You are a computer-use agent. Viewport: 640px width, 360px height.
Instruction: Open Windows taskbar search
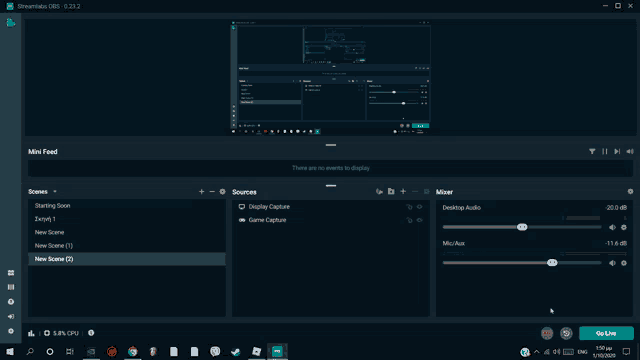pyautogui.click(x=30, y=351)
